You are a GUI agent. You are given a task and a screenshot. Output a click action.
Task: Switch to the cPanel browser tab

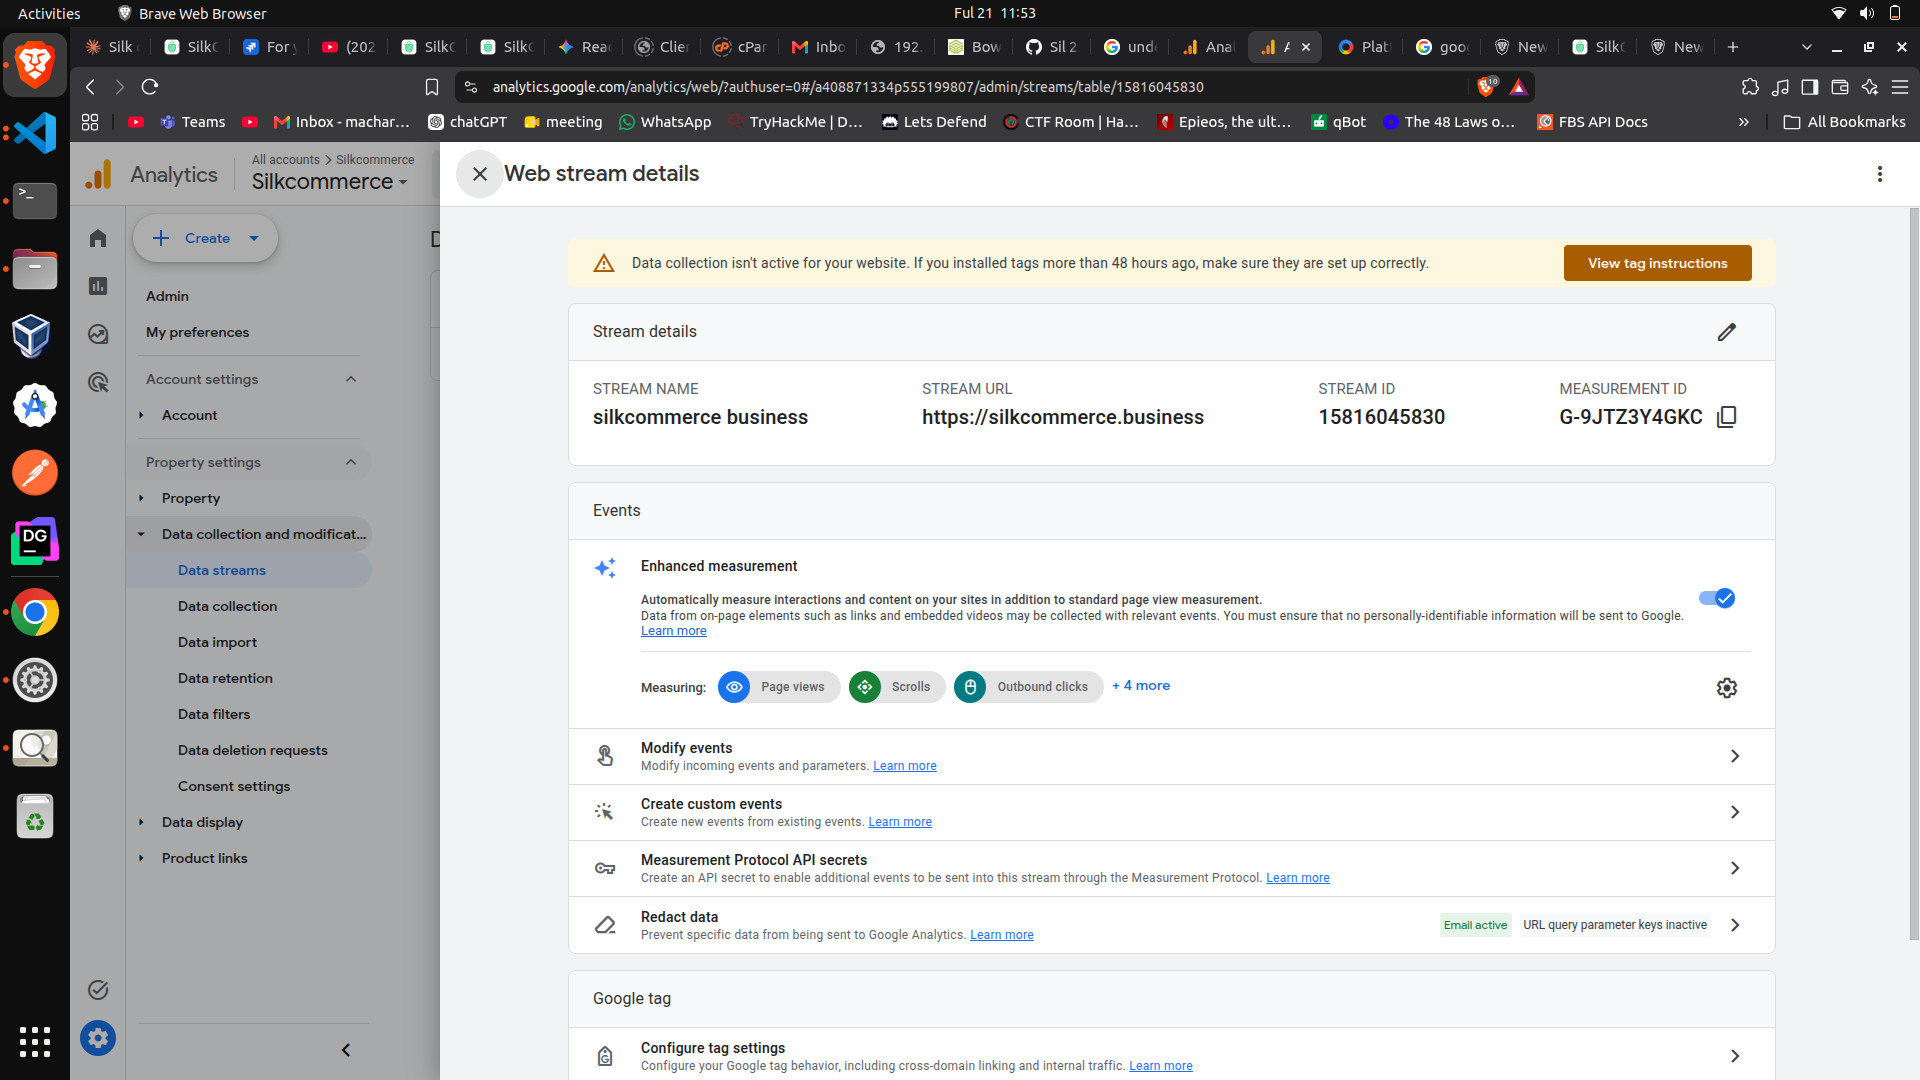coord(740,47)
